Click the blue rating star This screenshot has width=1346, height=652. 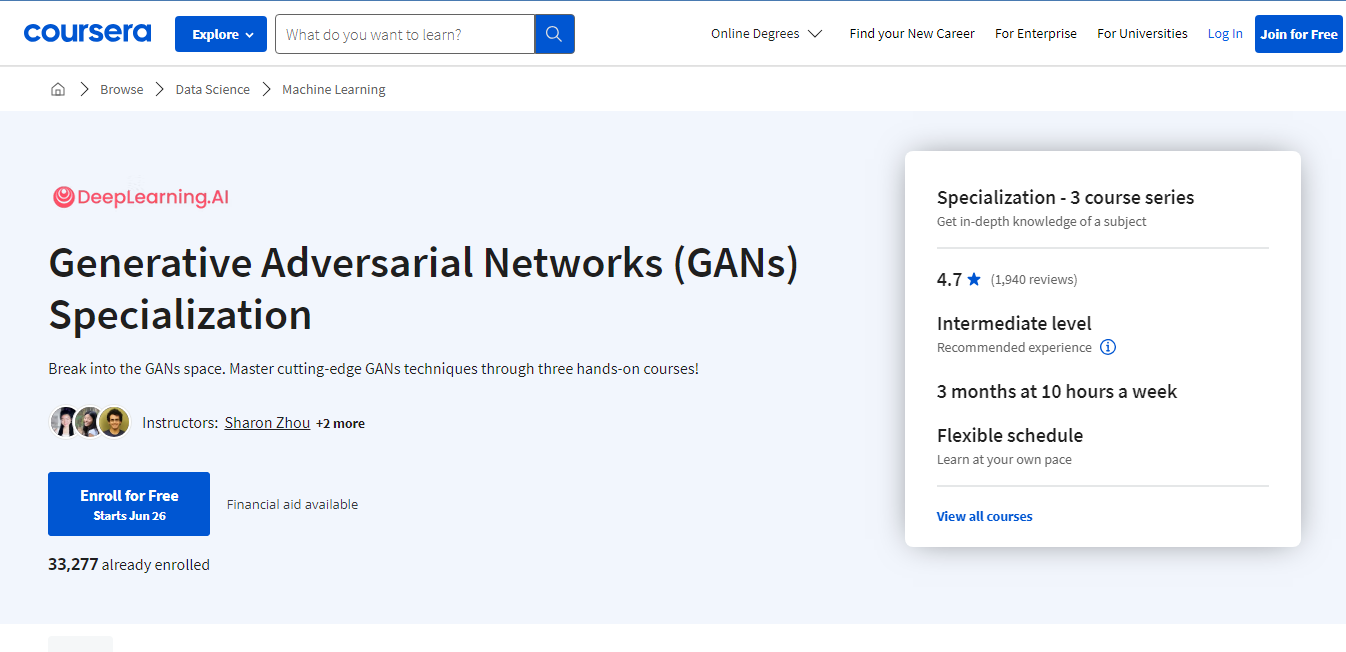(974, 280)
